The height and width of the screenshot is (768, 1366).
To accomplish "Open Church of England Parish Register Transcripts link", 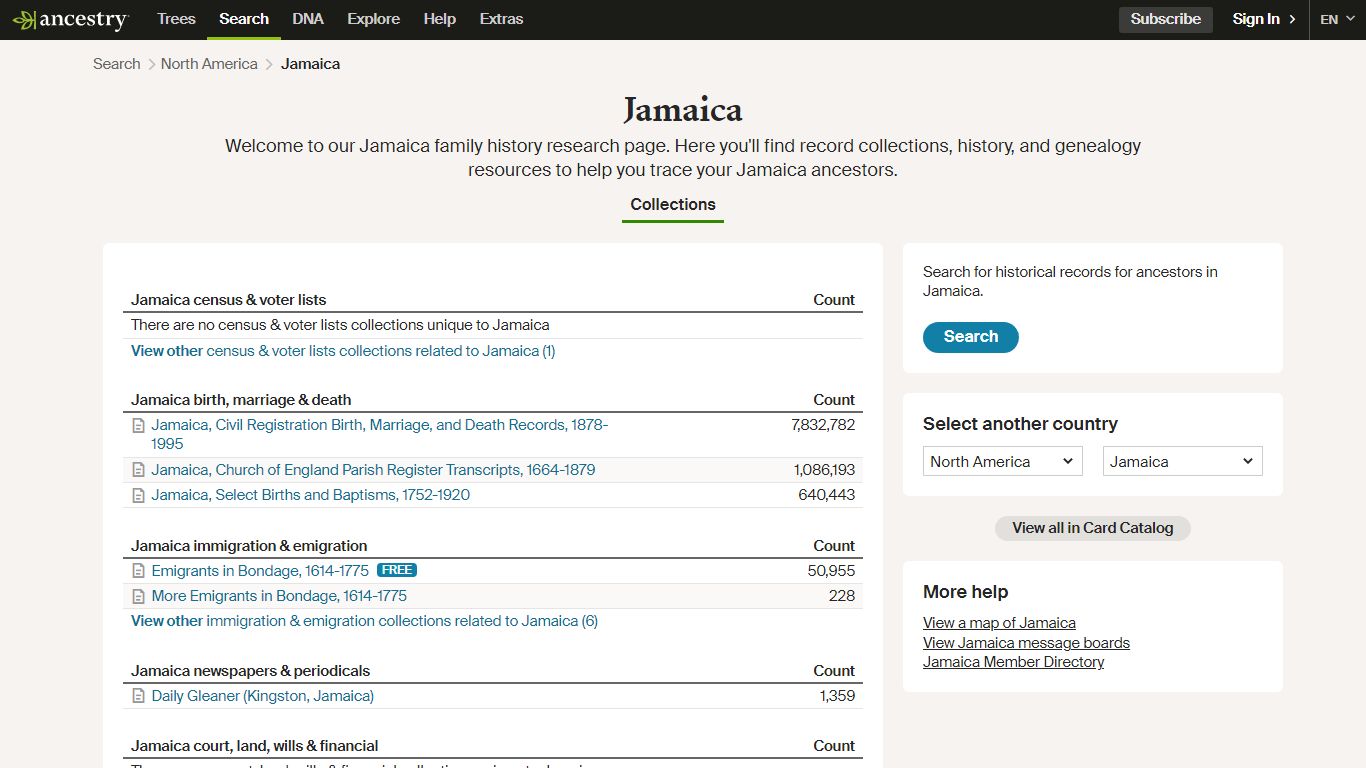I will tap(373, 470).
